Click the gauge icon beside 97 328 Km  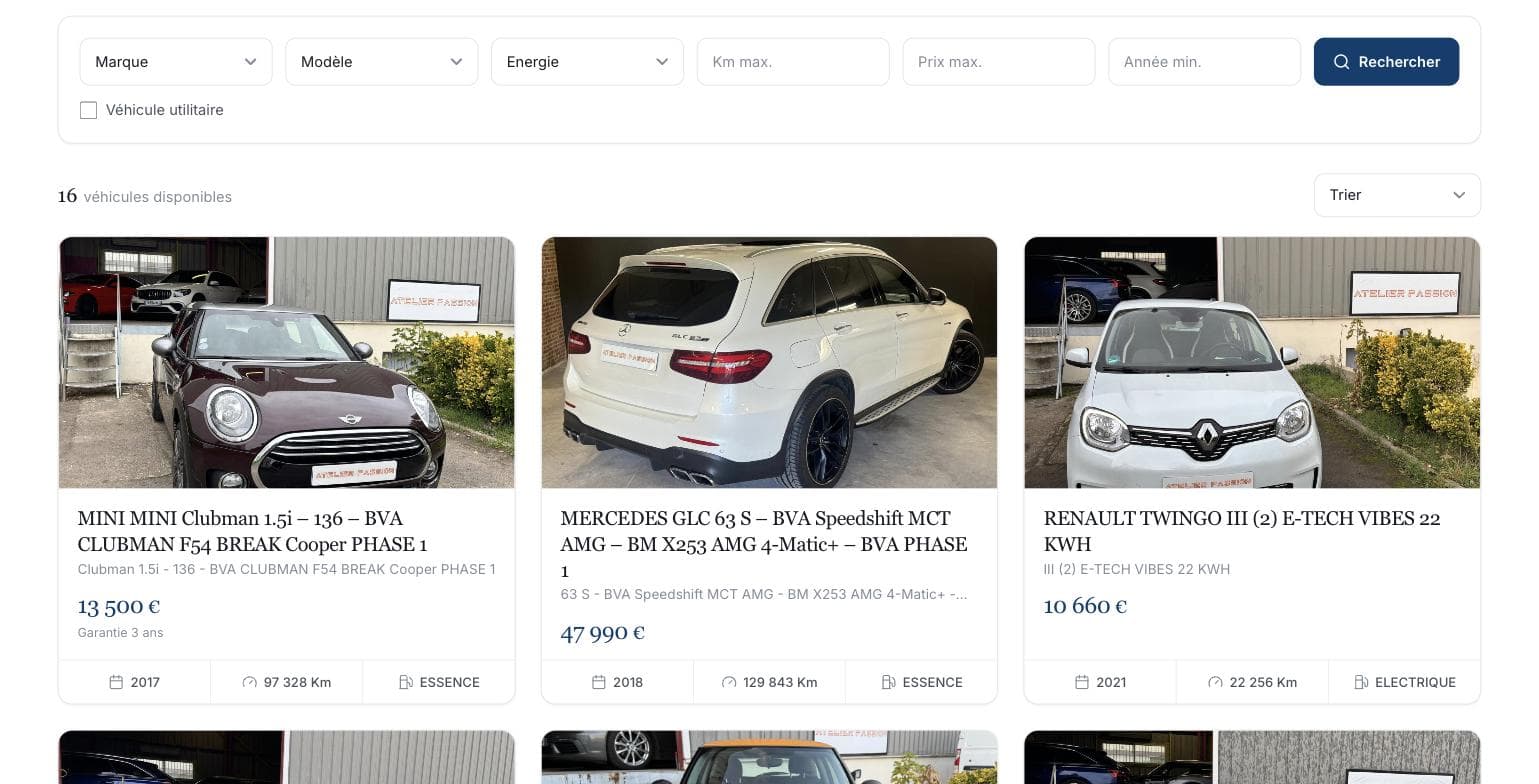click(249, 682)
